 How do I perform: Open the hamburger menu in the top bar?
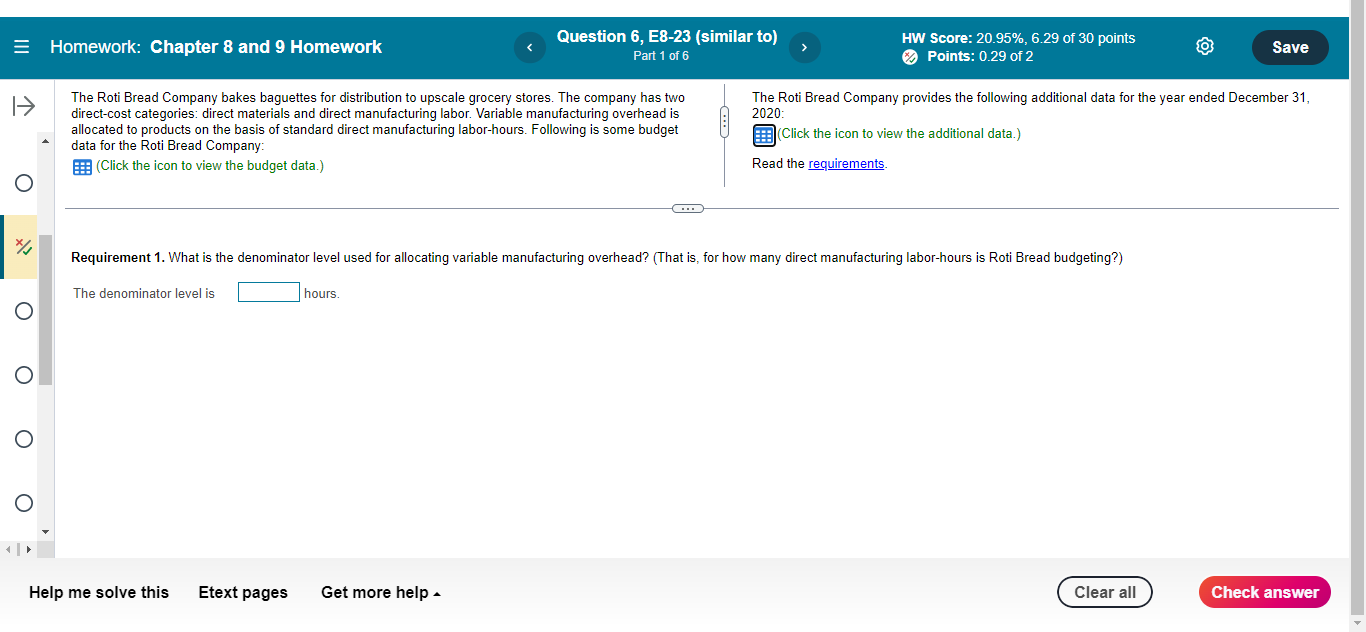(x=20, y=46)
